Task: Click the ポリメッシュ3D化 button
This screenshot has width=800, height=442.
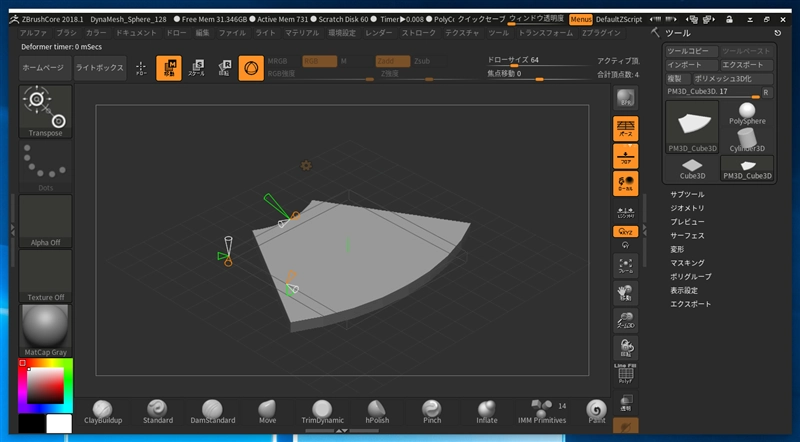Action: pos(733,79)
